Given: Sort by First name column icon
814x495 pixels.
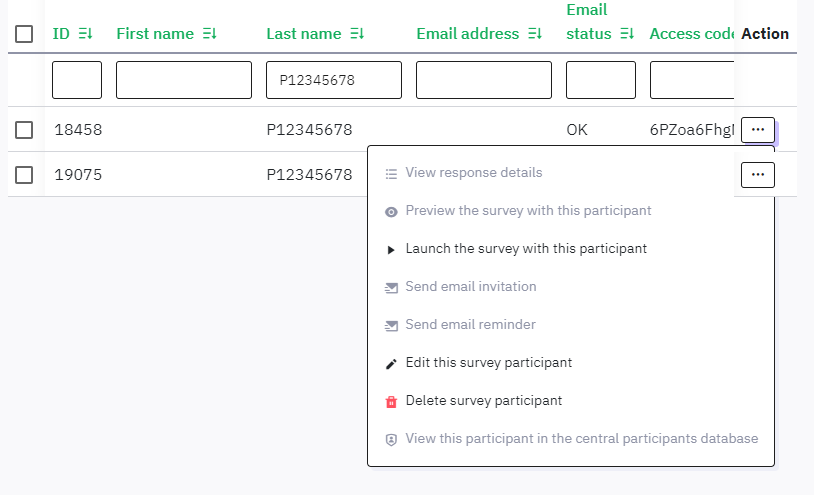Looking at the screenshot, I should pos(209,34).
